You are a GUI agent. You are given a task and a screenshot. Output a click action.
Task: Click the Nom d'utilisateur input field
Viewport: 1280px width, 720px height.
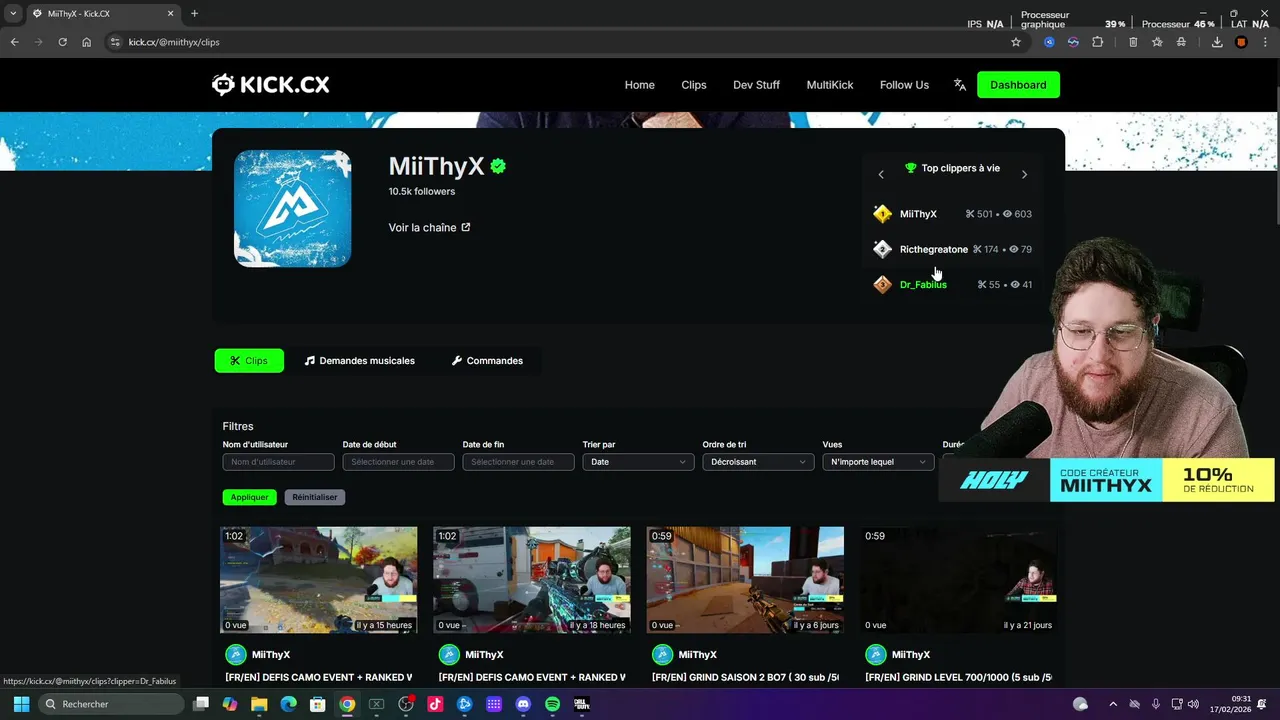click(x=278, y=462)
